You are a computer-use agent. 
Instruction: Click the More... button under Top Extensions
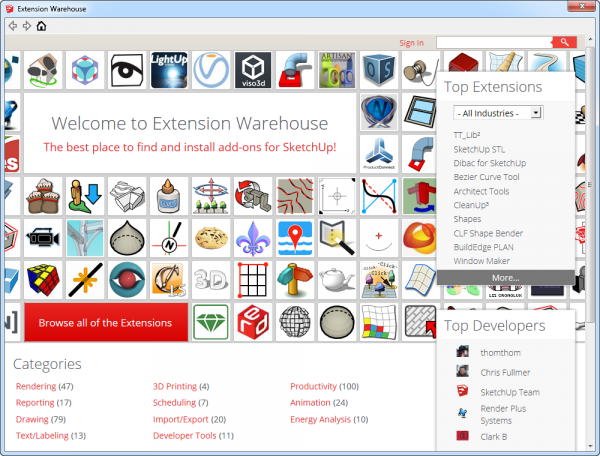[x=505, y=278]
